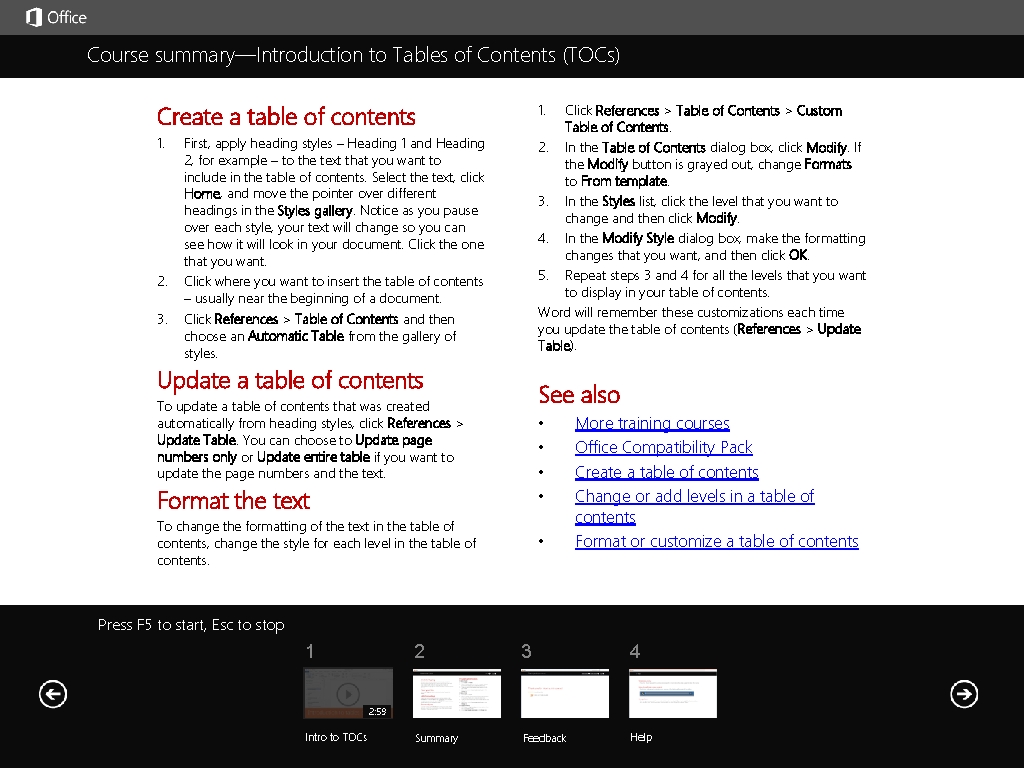Click the Office logo icon
Viewport: 1024px width, 768px height.
(x=33, y=18)
